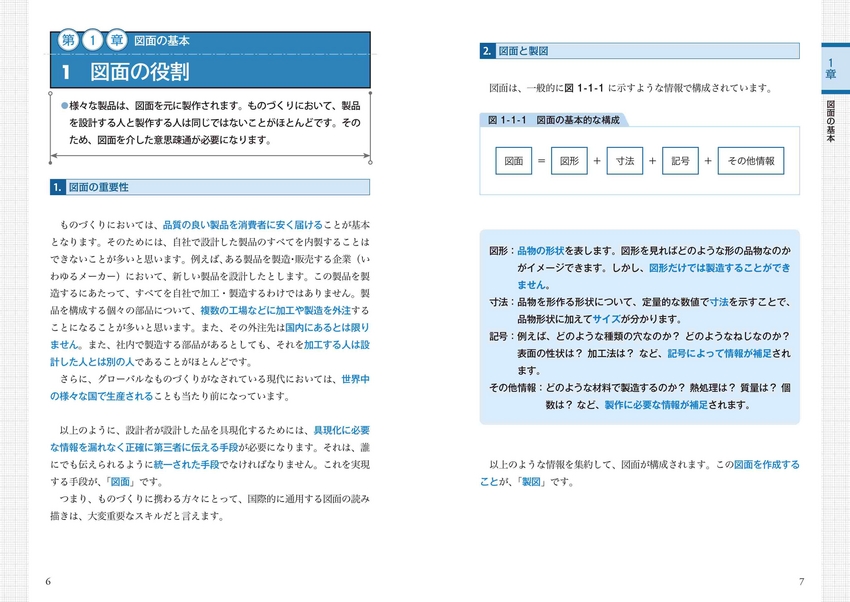The width and height of the screenshot is (850, 602).
Task: Click the plus sign between 図形 and 寸法
Action: tap(597, 161)
